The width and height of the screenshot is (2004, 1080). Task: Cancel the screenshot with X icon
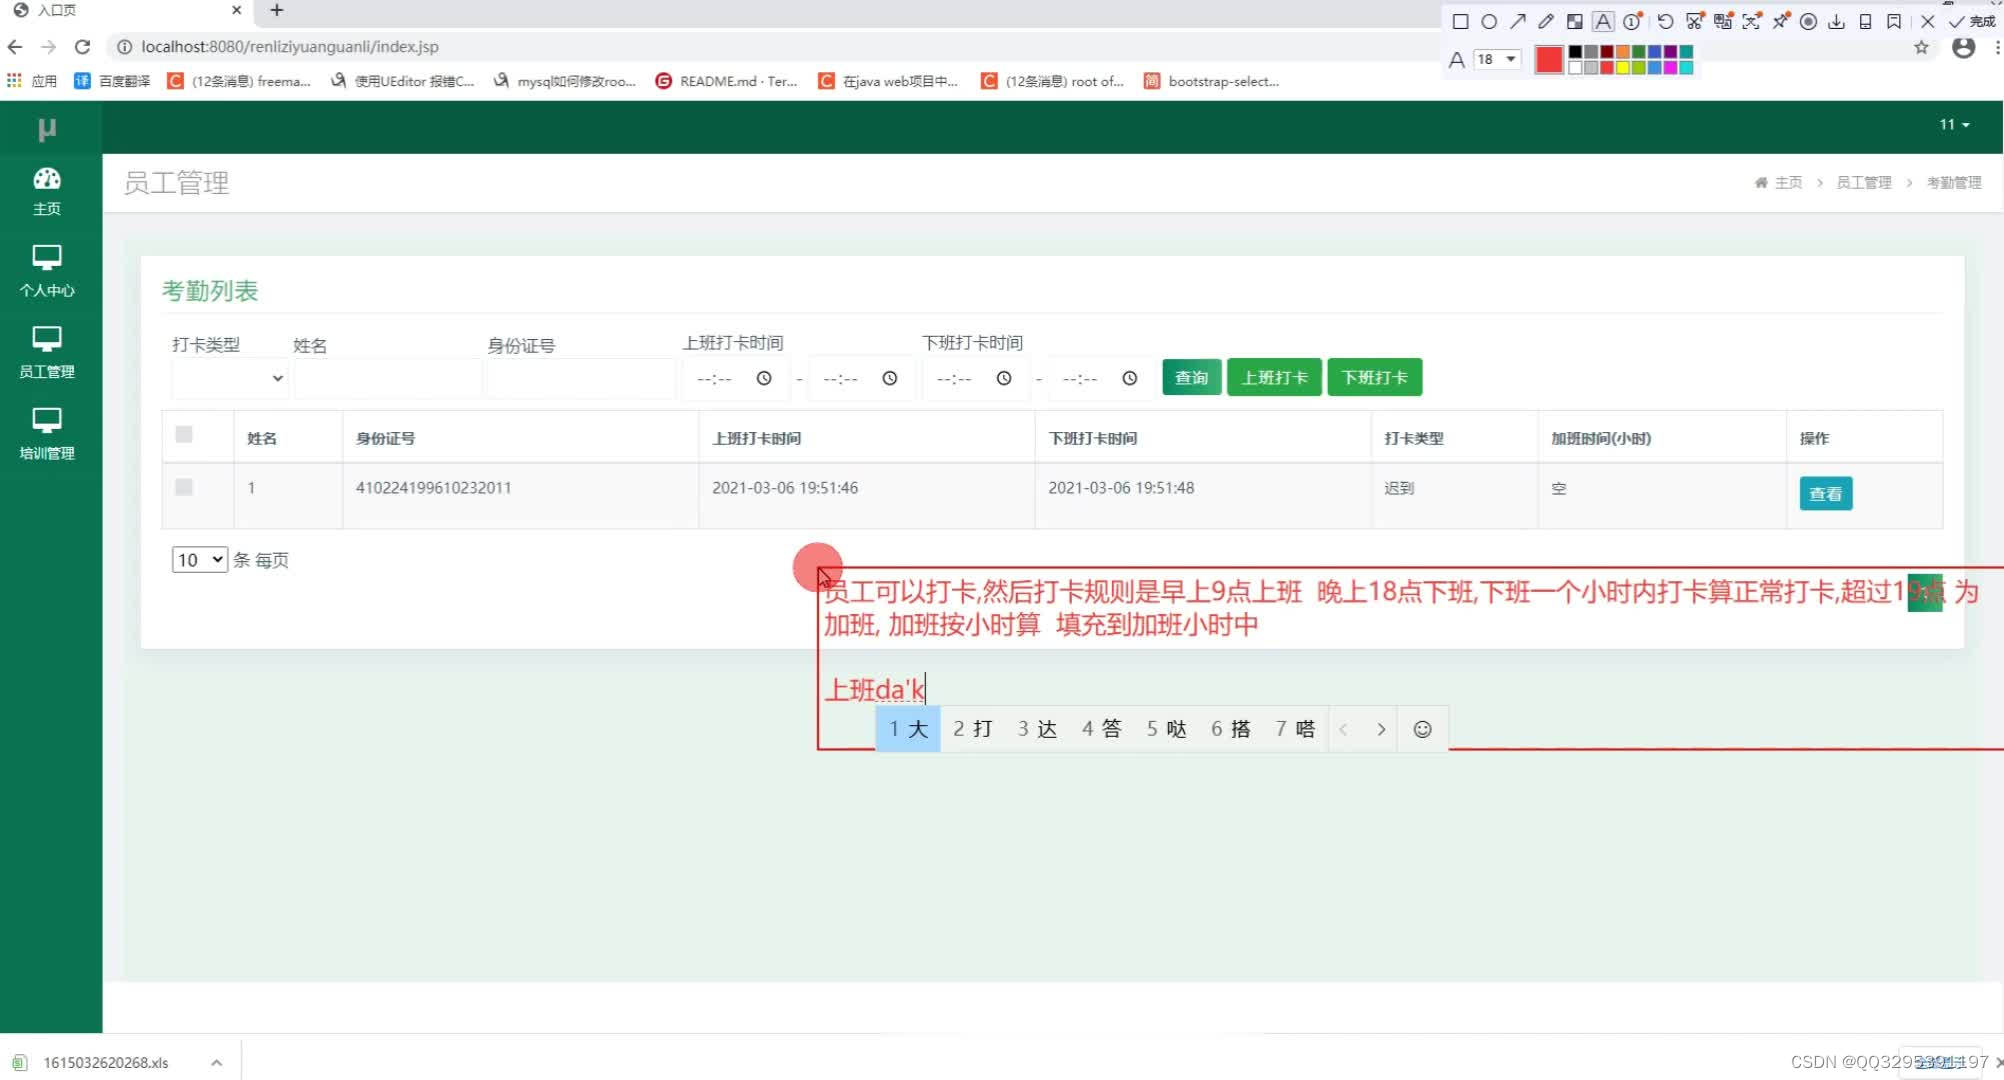[1928, 22]
